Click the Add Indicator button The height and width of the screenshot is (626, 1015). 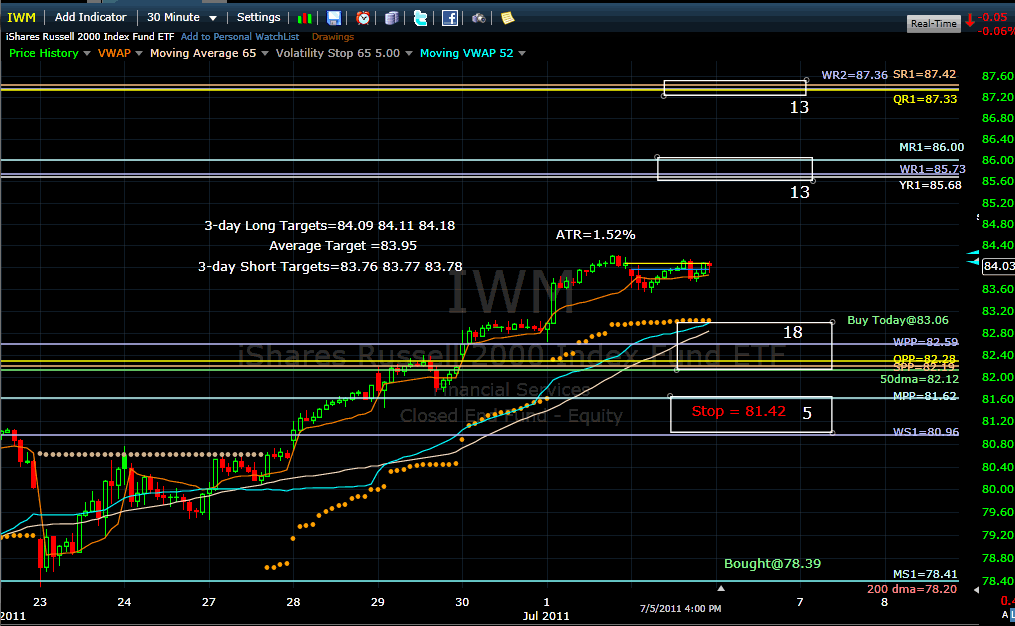coord(91,17)
